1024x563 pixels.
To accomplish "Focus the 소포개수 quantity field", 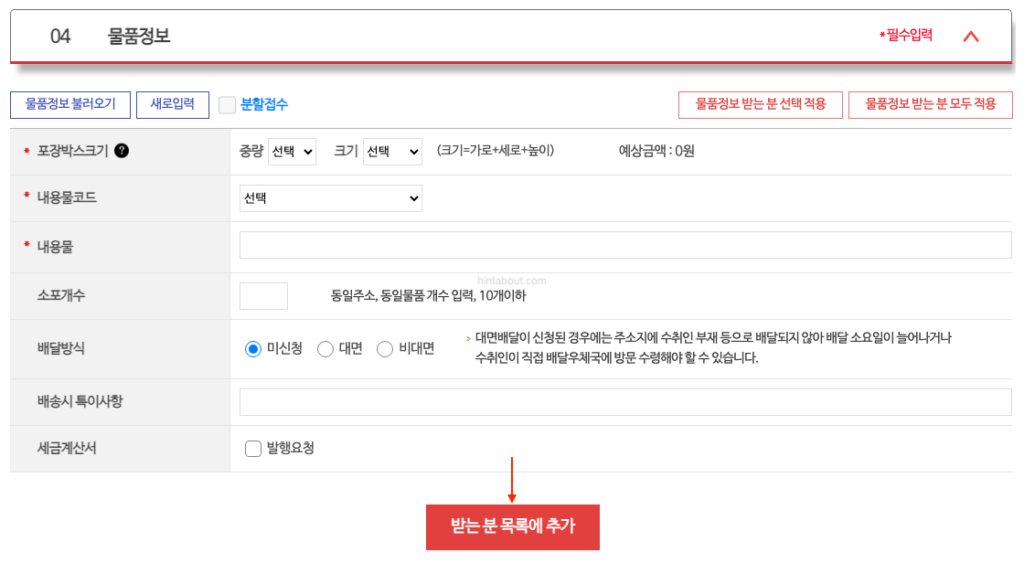I will [264, 296].
